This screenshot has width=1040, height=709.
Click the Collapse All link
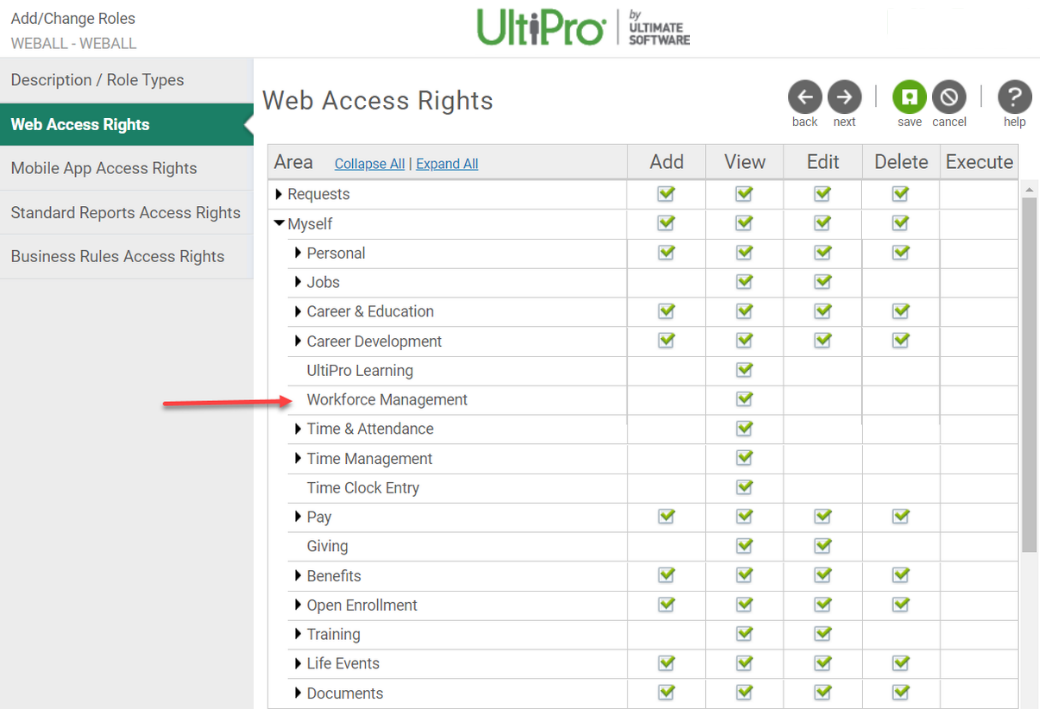[369, 164]
